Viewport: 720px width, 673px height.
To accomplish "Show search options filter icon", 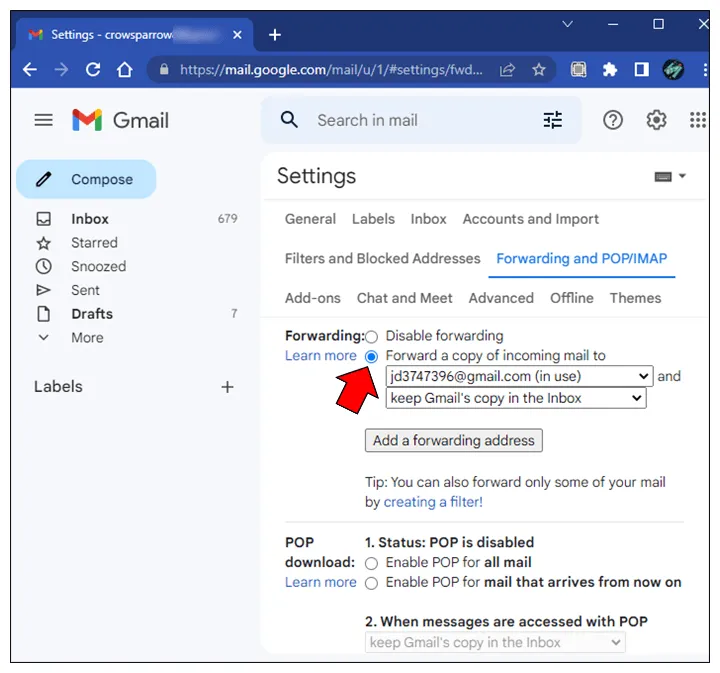I will click(x=552, y=120).
